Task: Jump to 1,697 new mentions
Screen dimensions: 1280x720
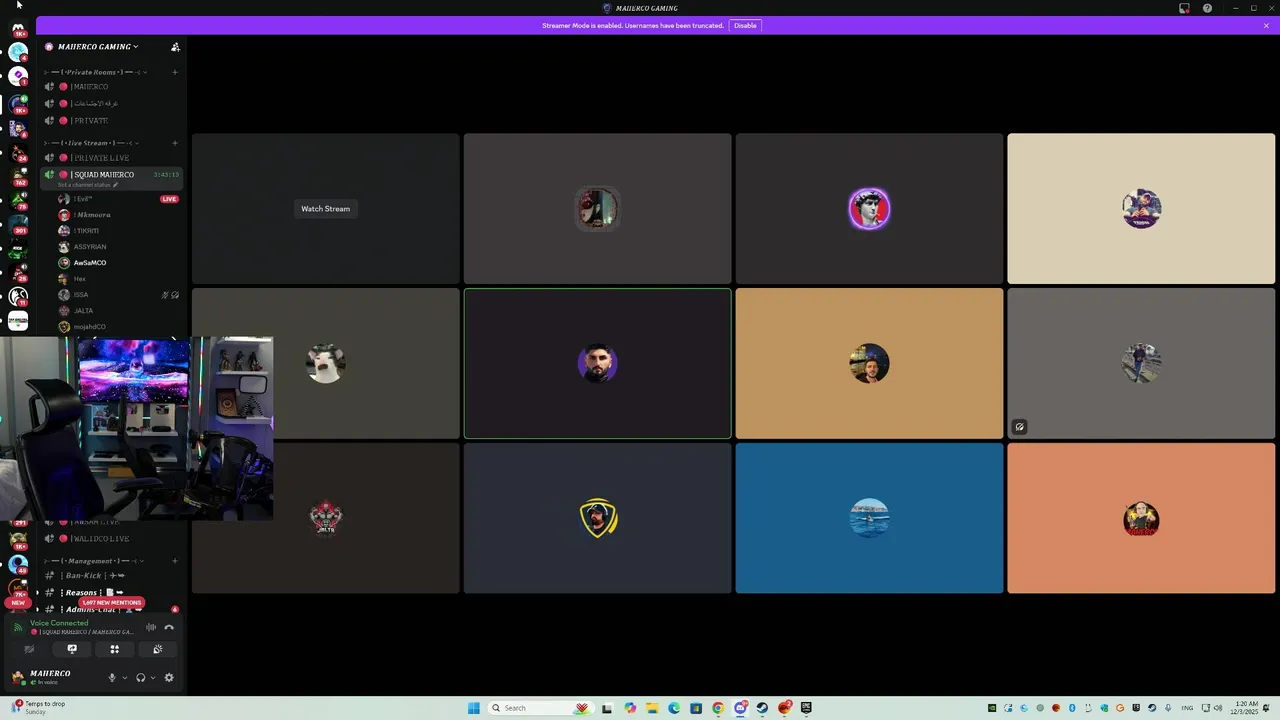Action: 112,603
